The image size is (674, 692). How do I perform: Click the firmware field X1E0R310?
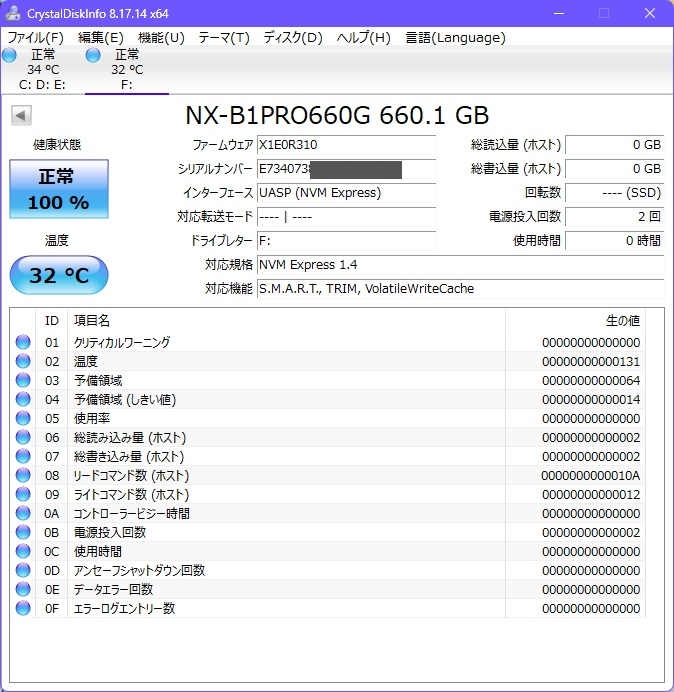(x=346, y=145)
